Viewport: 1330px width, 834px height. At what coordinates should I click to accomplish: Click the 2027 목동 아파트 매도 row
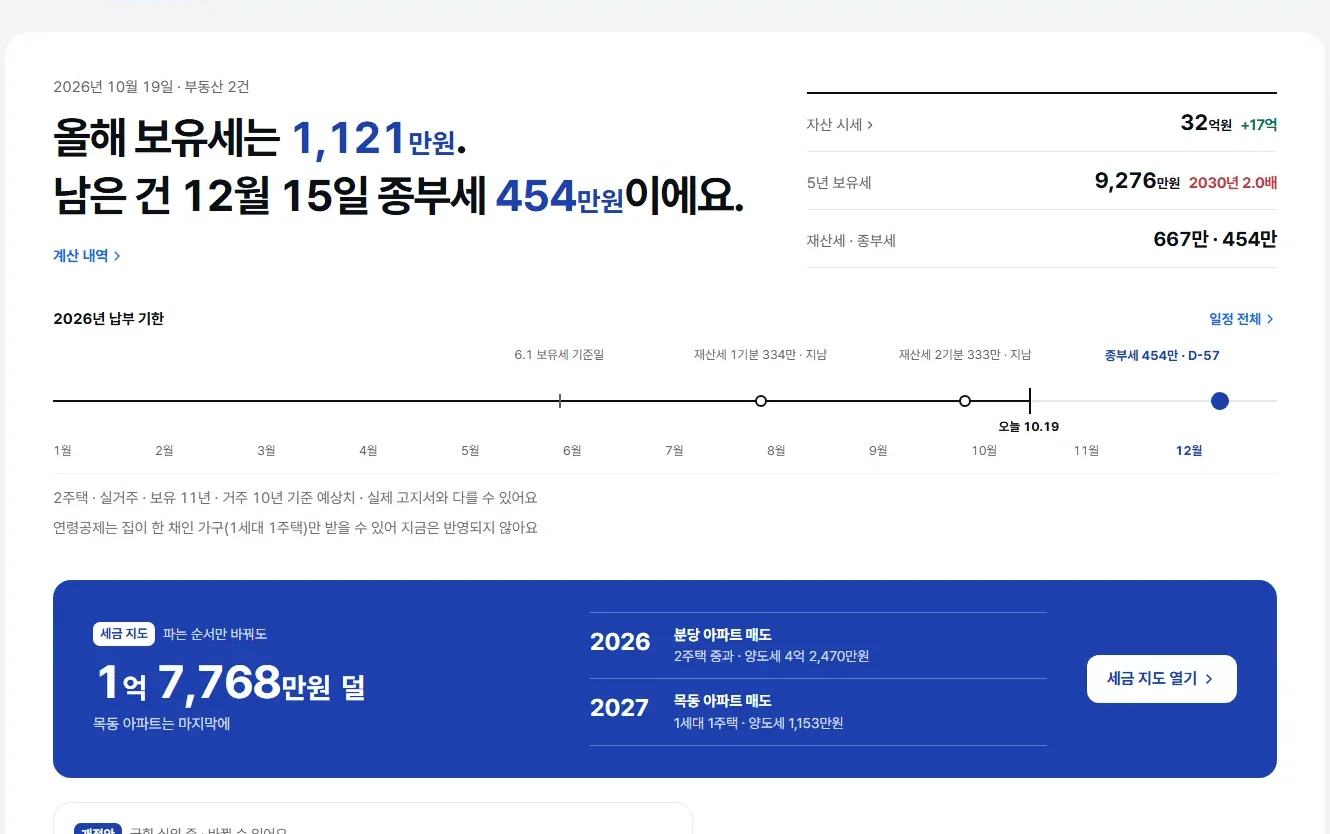tap(818, 713)
